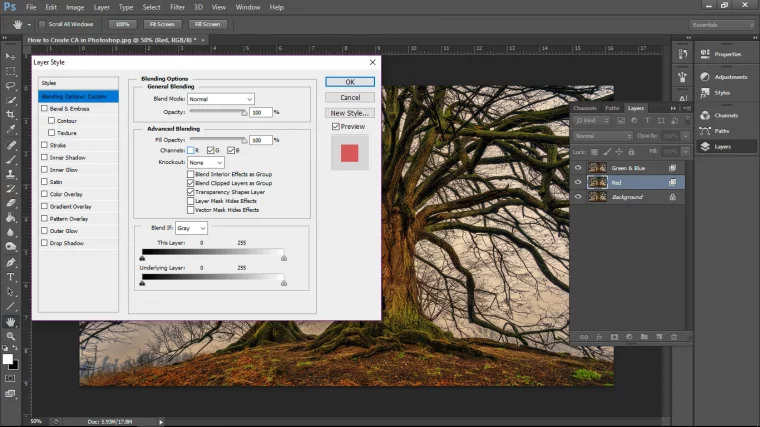Select the Pen tool
Viewport: 760px width, 427px height.
click(10, 263)
